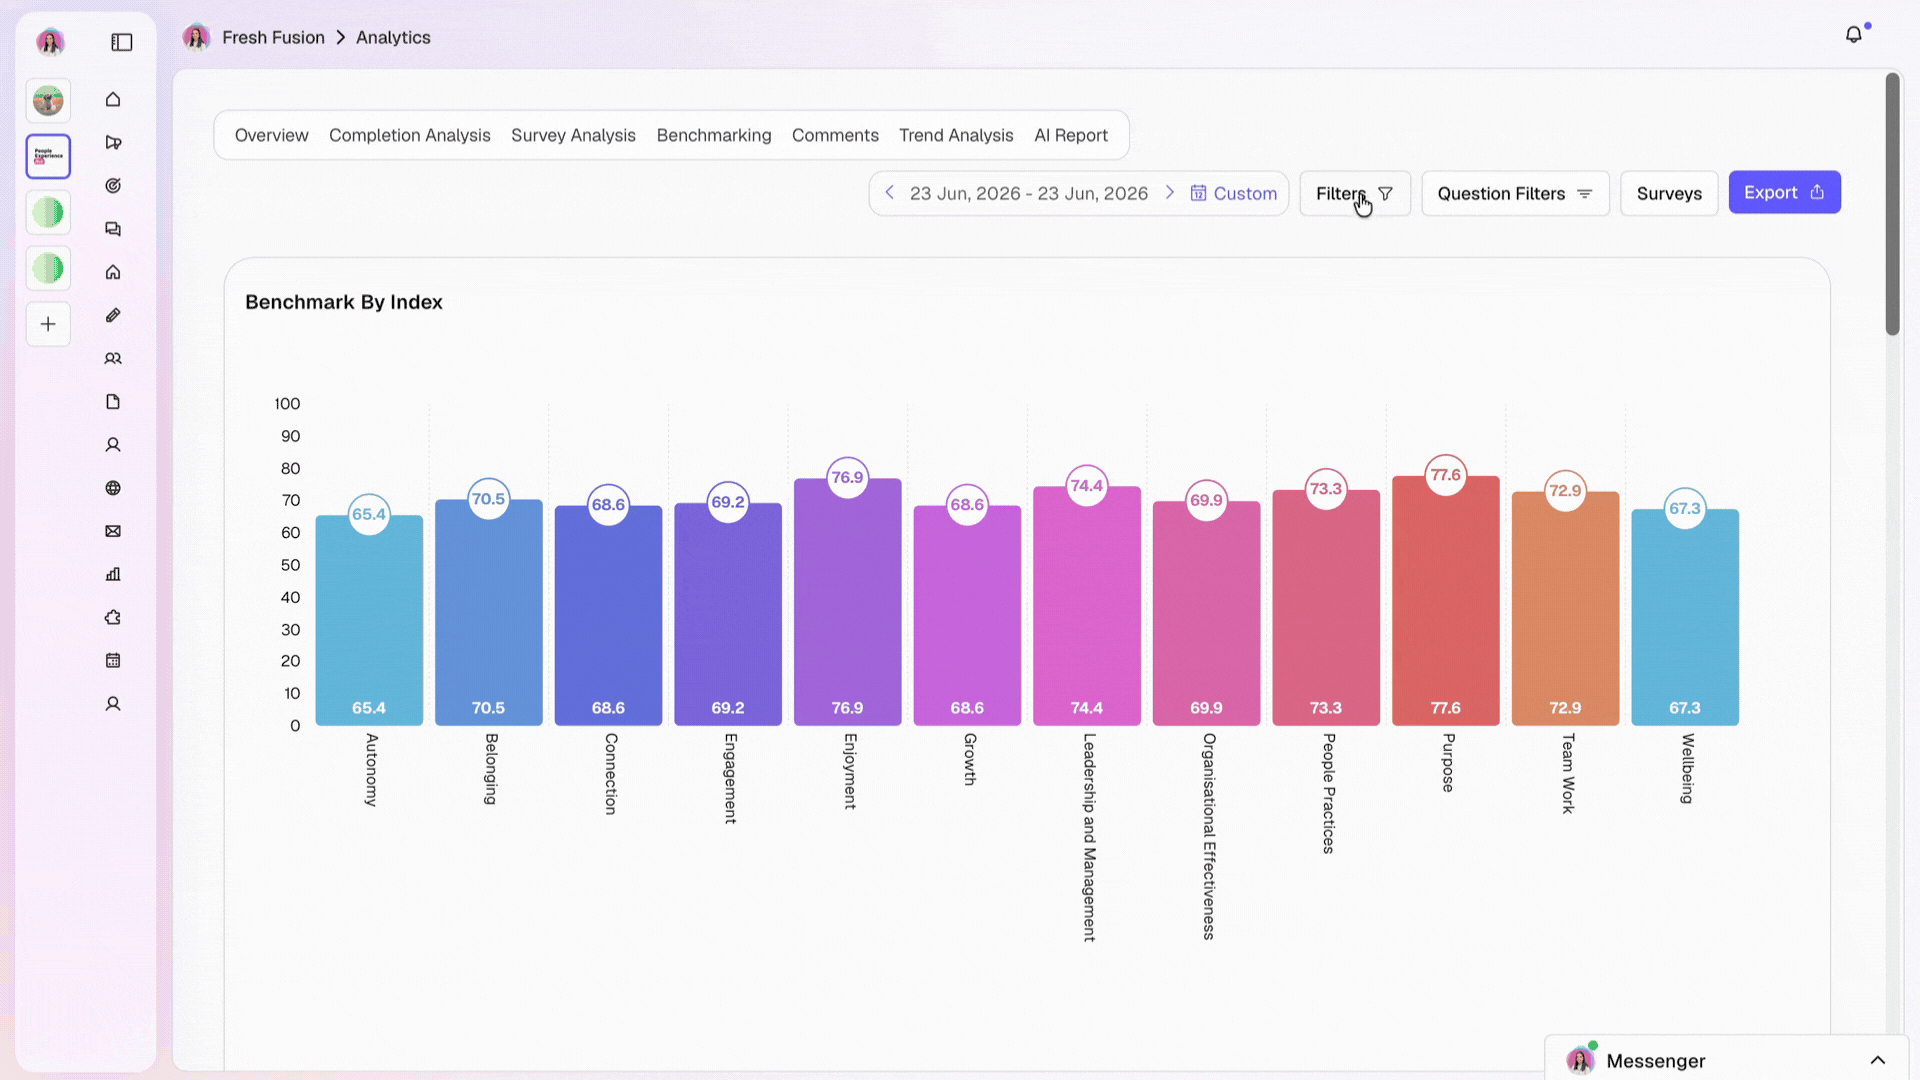This screenshot has height=1080, width=1920.
Task: Open the analytics bar chart sidebar icon
Action: 113,574
